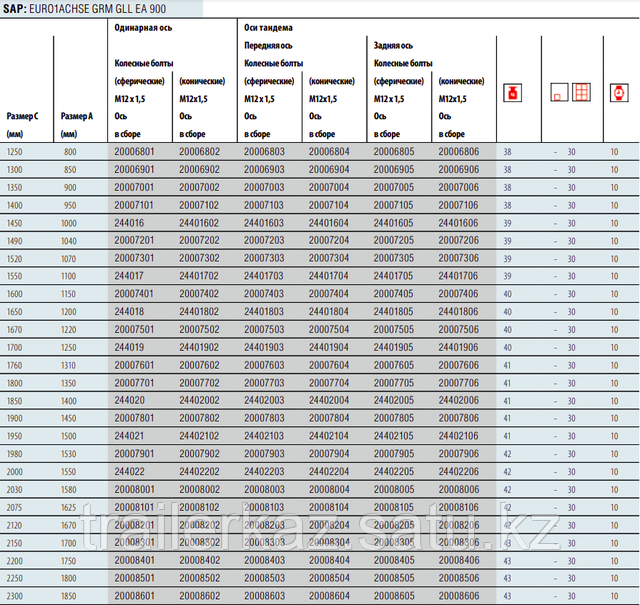Click the small red square pallet icon
Viewport: 640px width, 605px height.
click(559, 92)
